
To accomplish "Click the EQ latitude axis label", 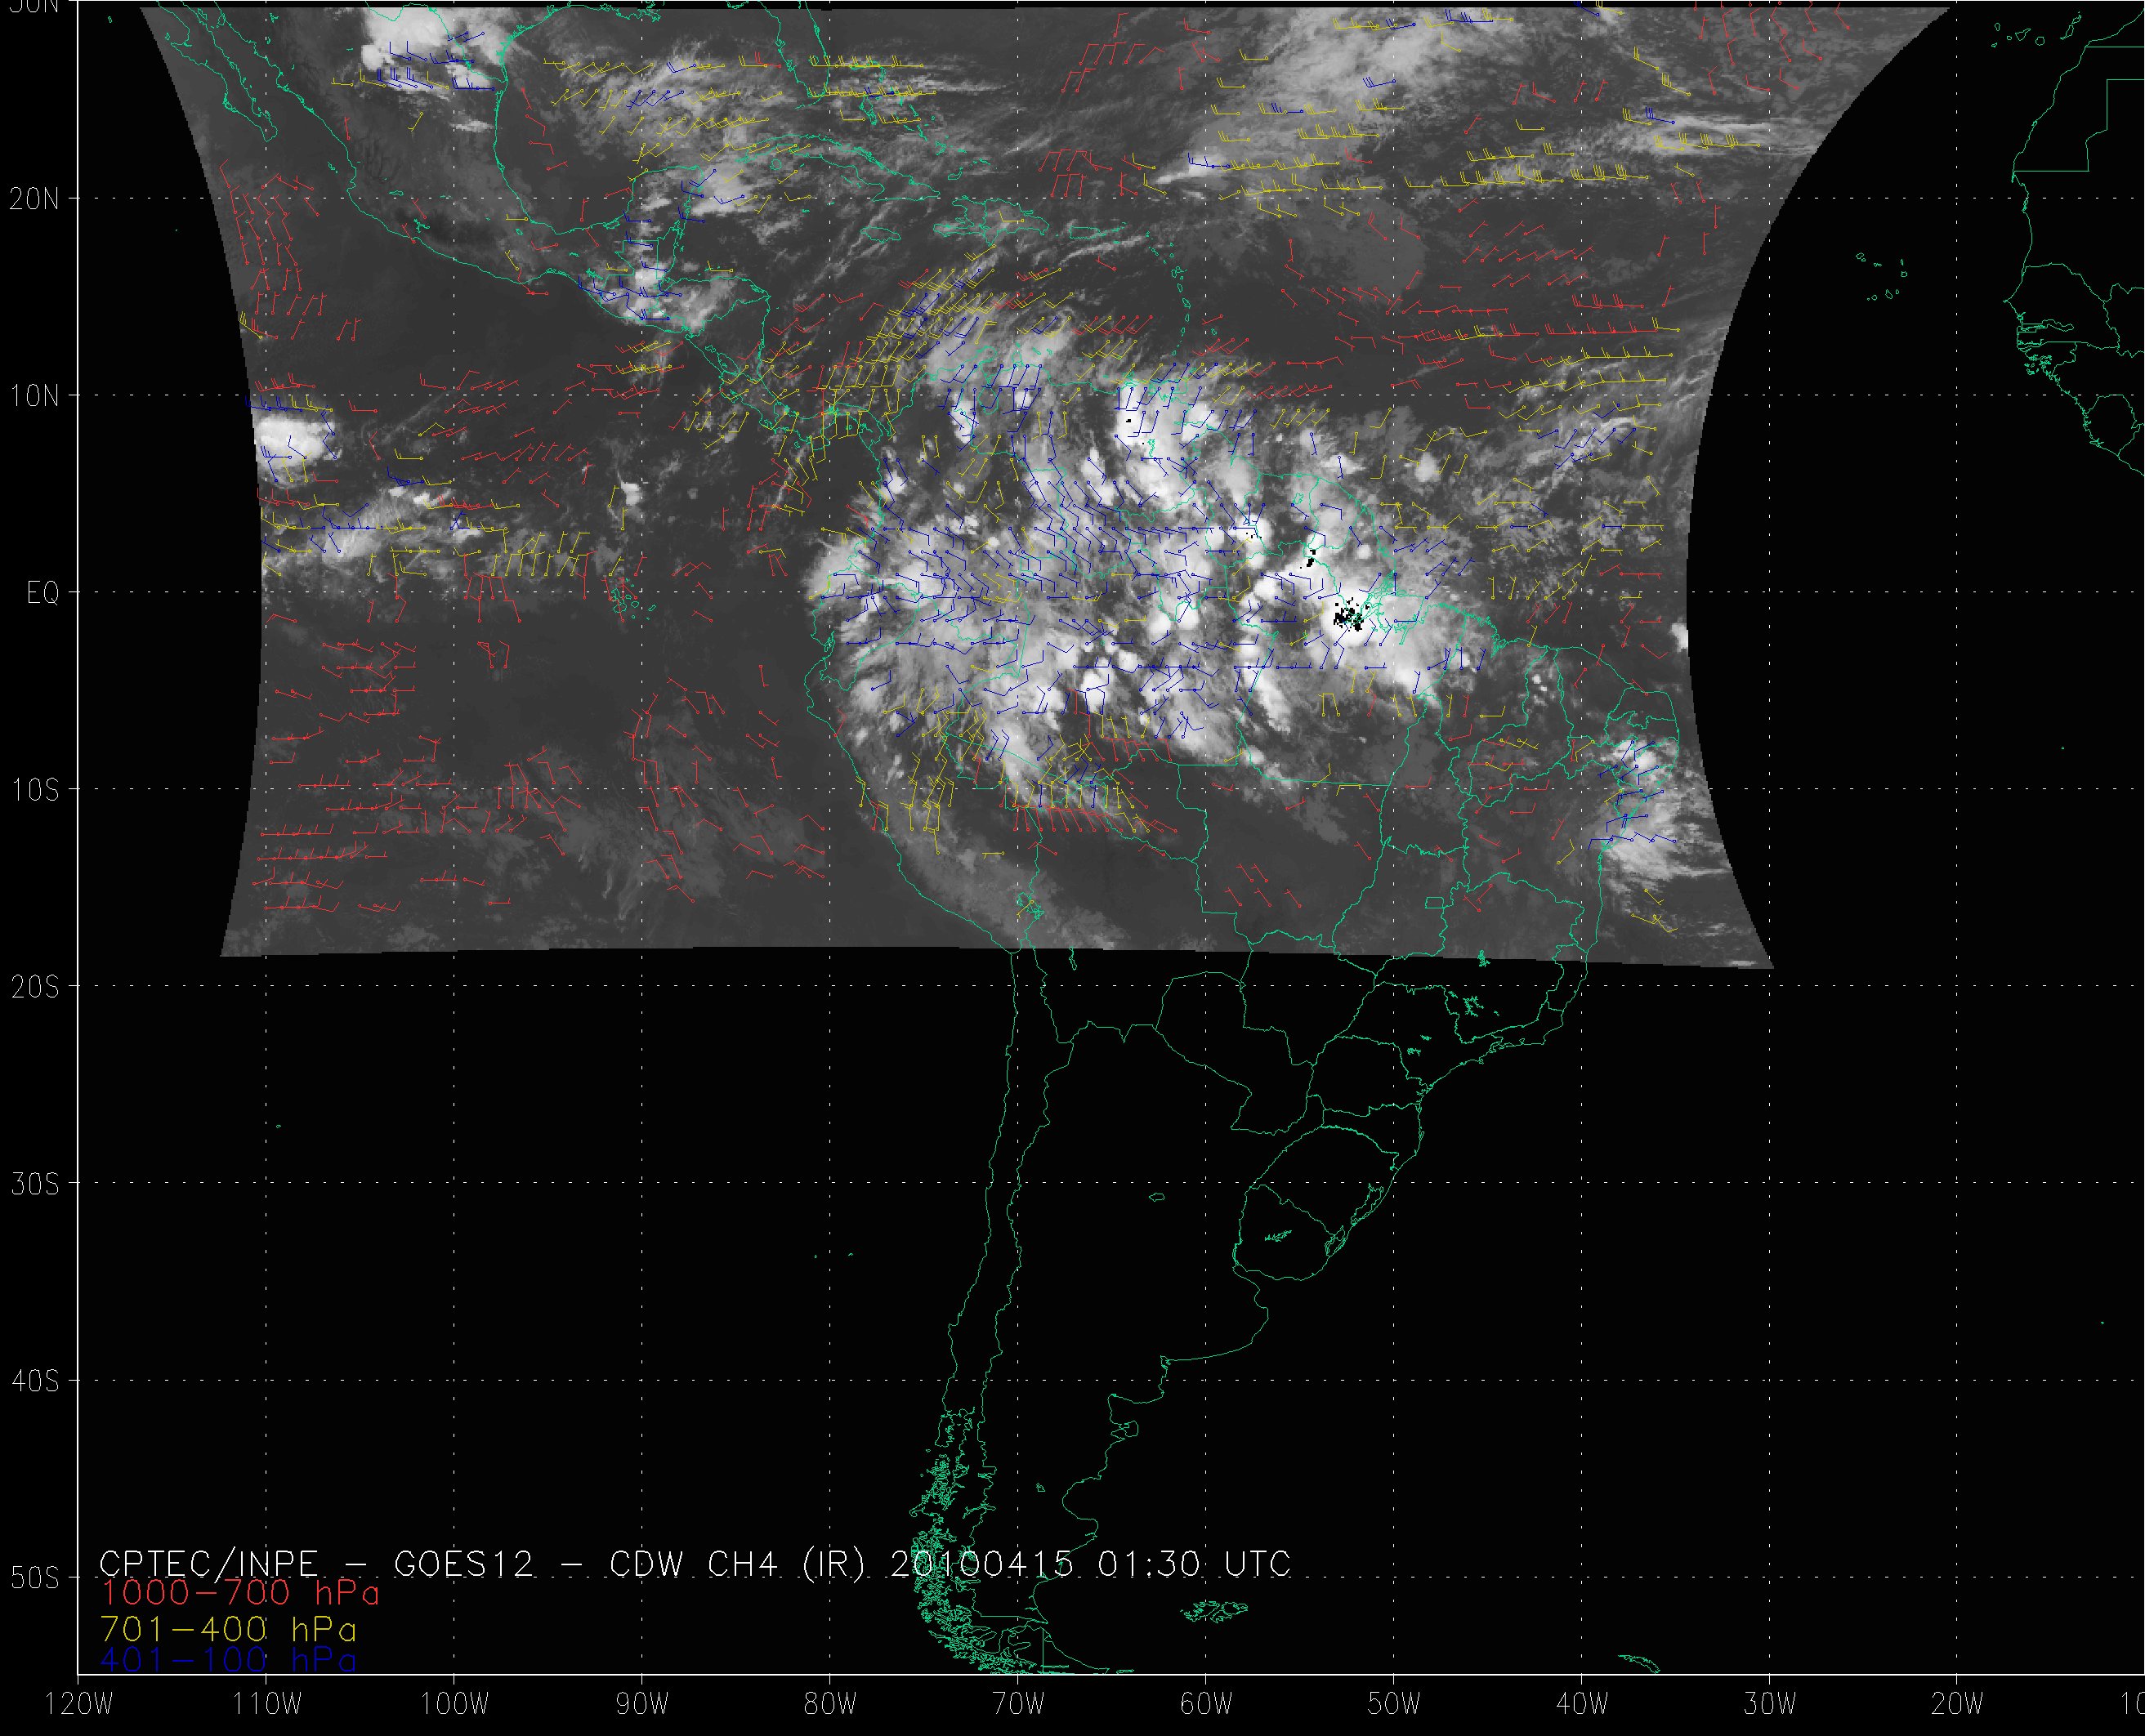I will [x=42, y=593].
